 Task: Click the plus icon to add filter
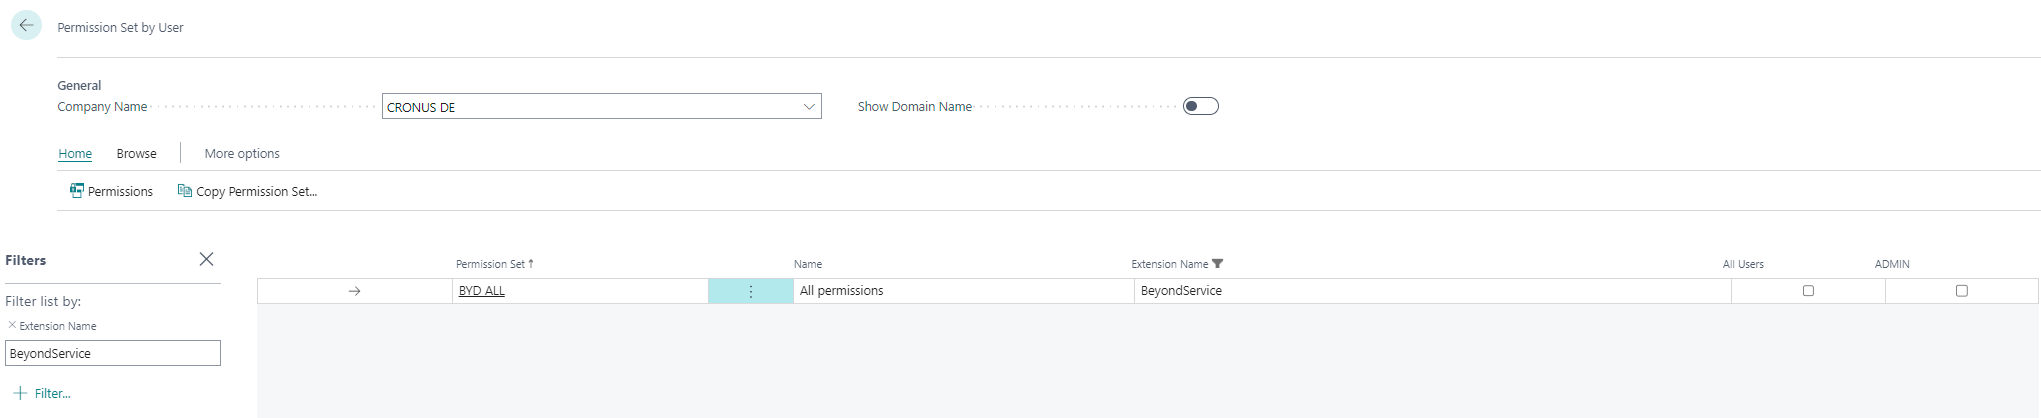pos(20,393)
